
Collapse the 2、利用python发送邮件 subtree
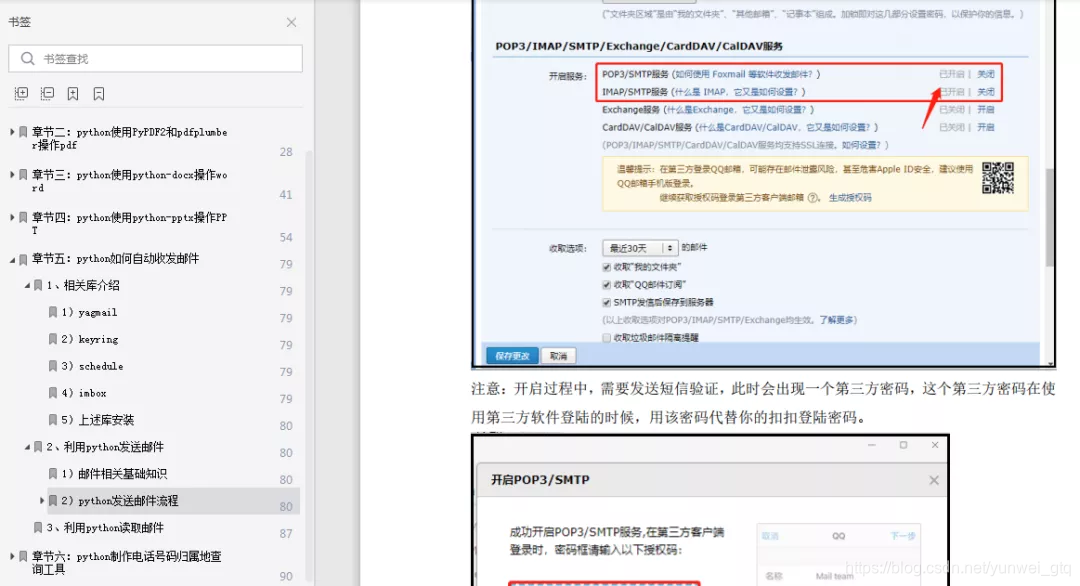28,447
